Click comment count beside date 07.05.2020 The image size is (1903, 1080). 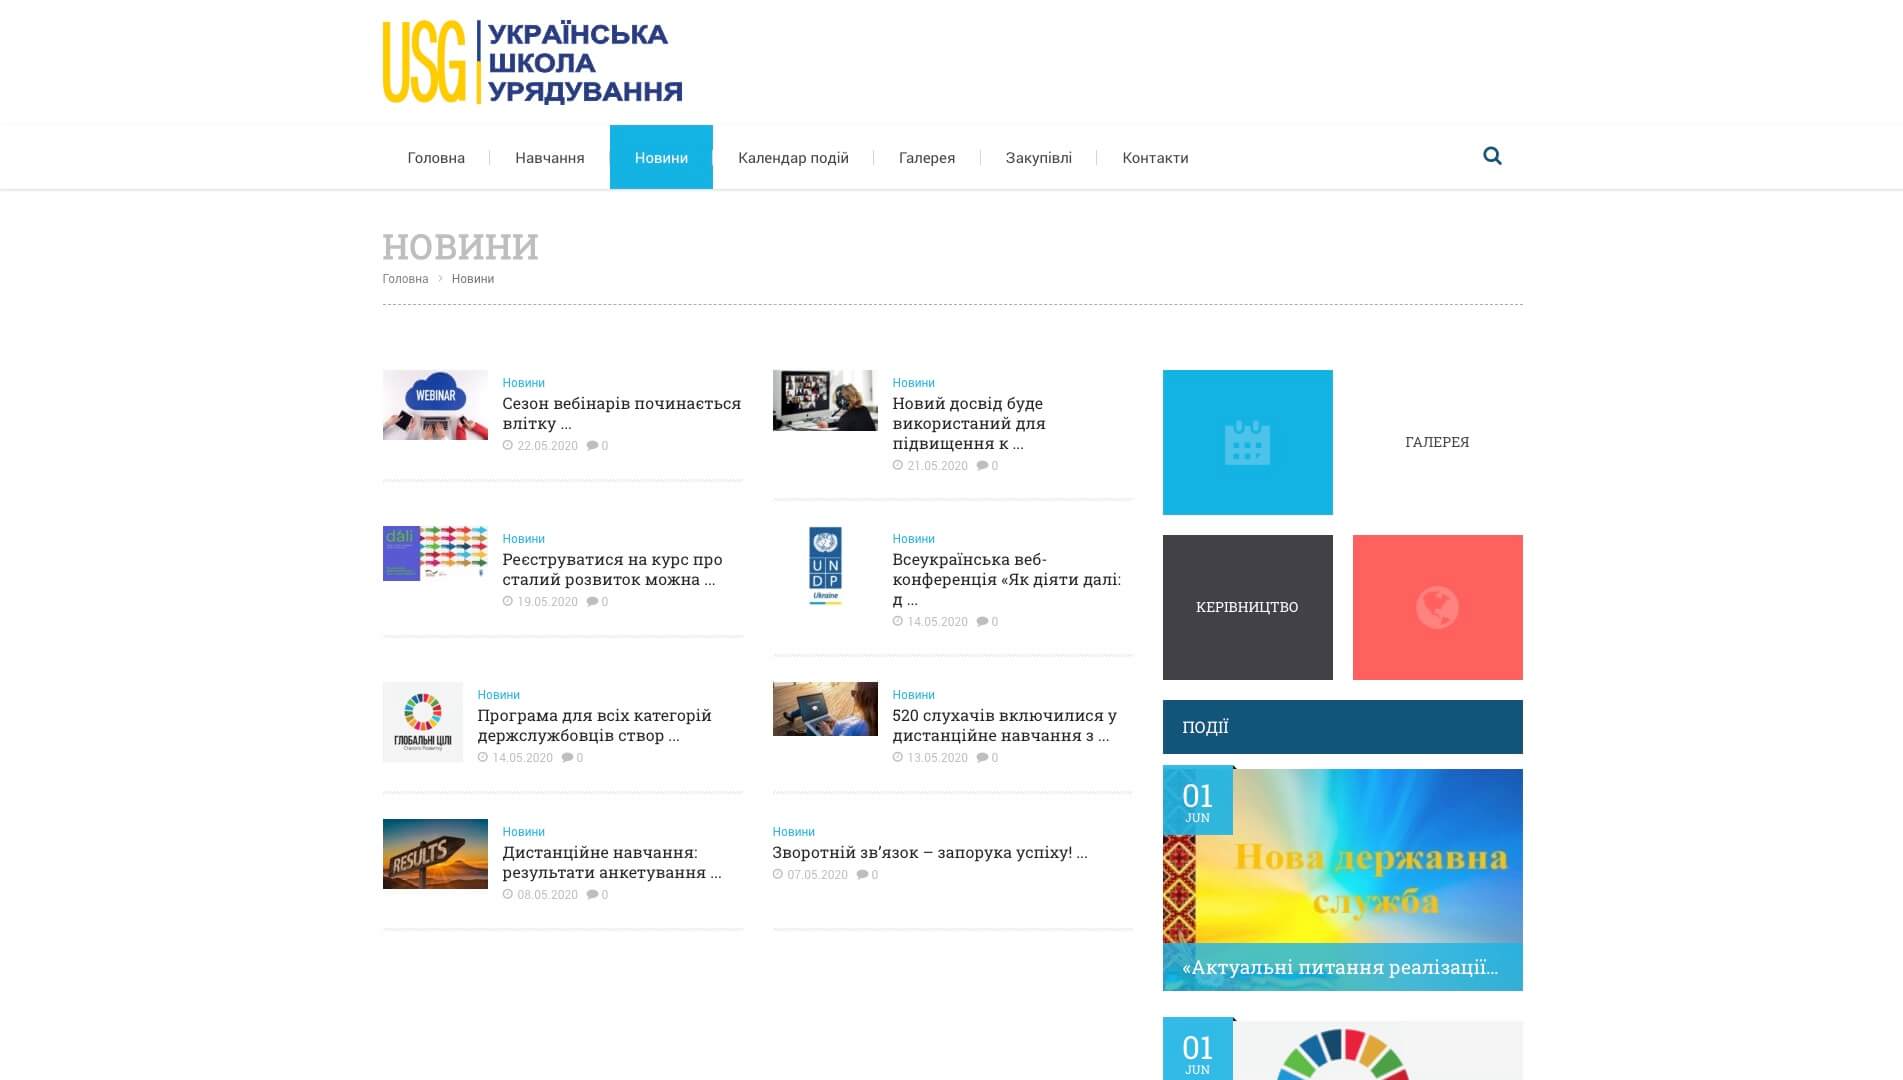pos(867,875)
